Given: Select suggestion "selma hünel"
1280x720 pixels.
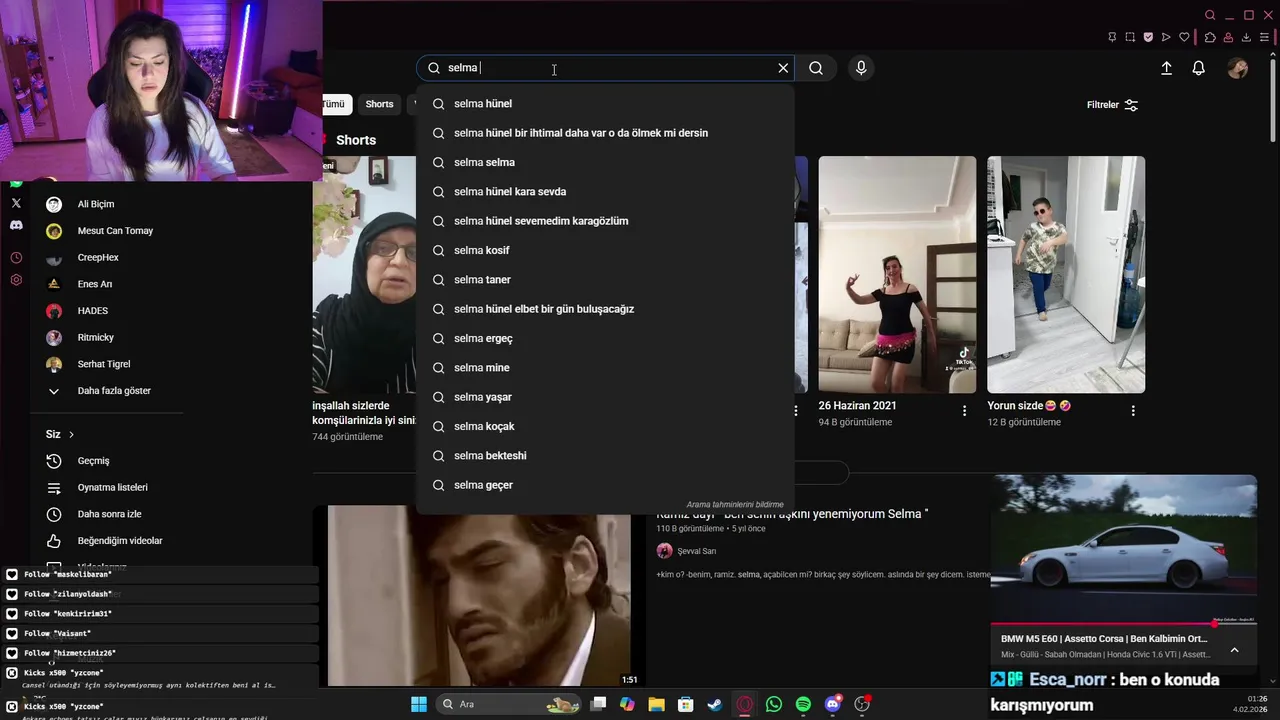Looking at the screenshot, I should click(605, 104).
